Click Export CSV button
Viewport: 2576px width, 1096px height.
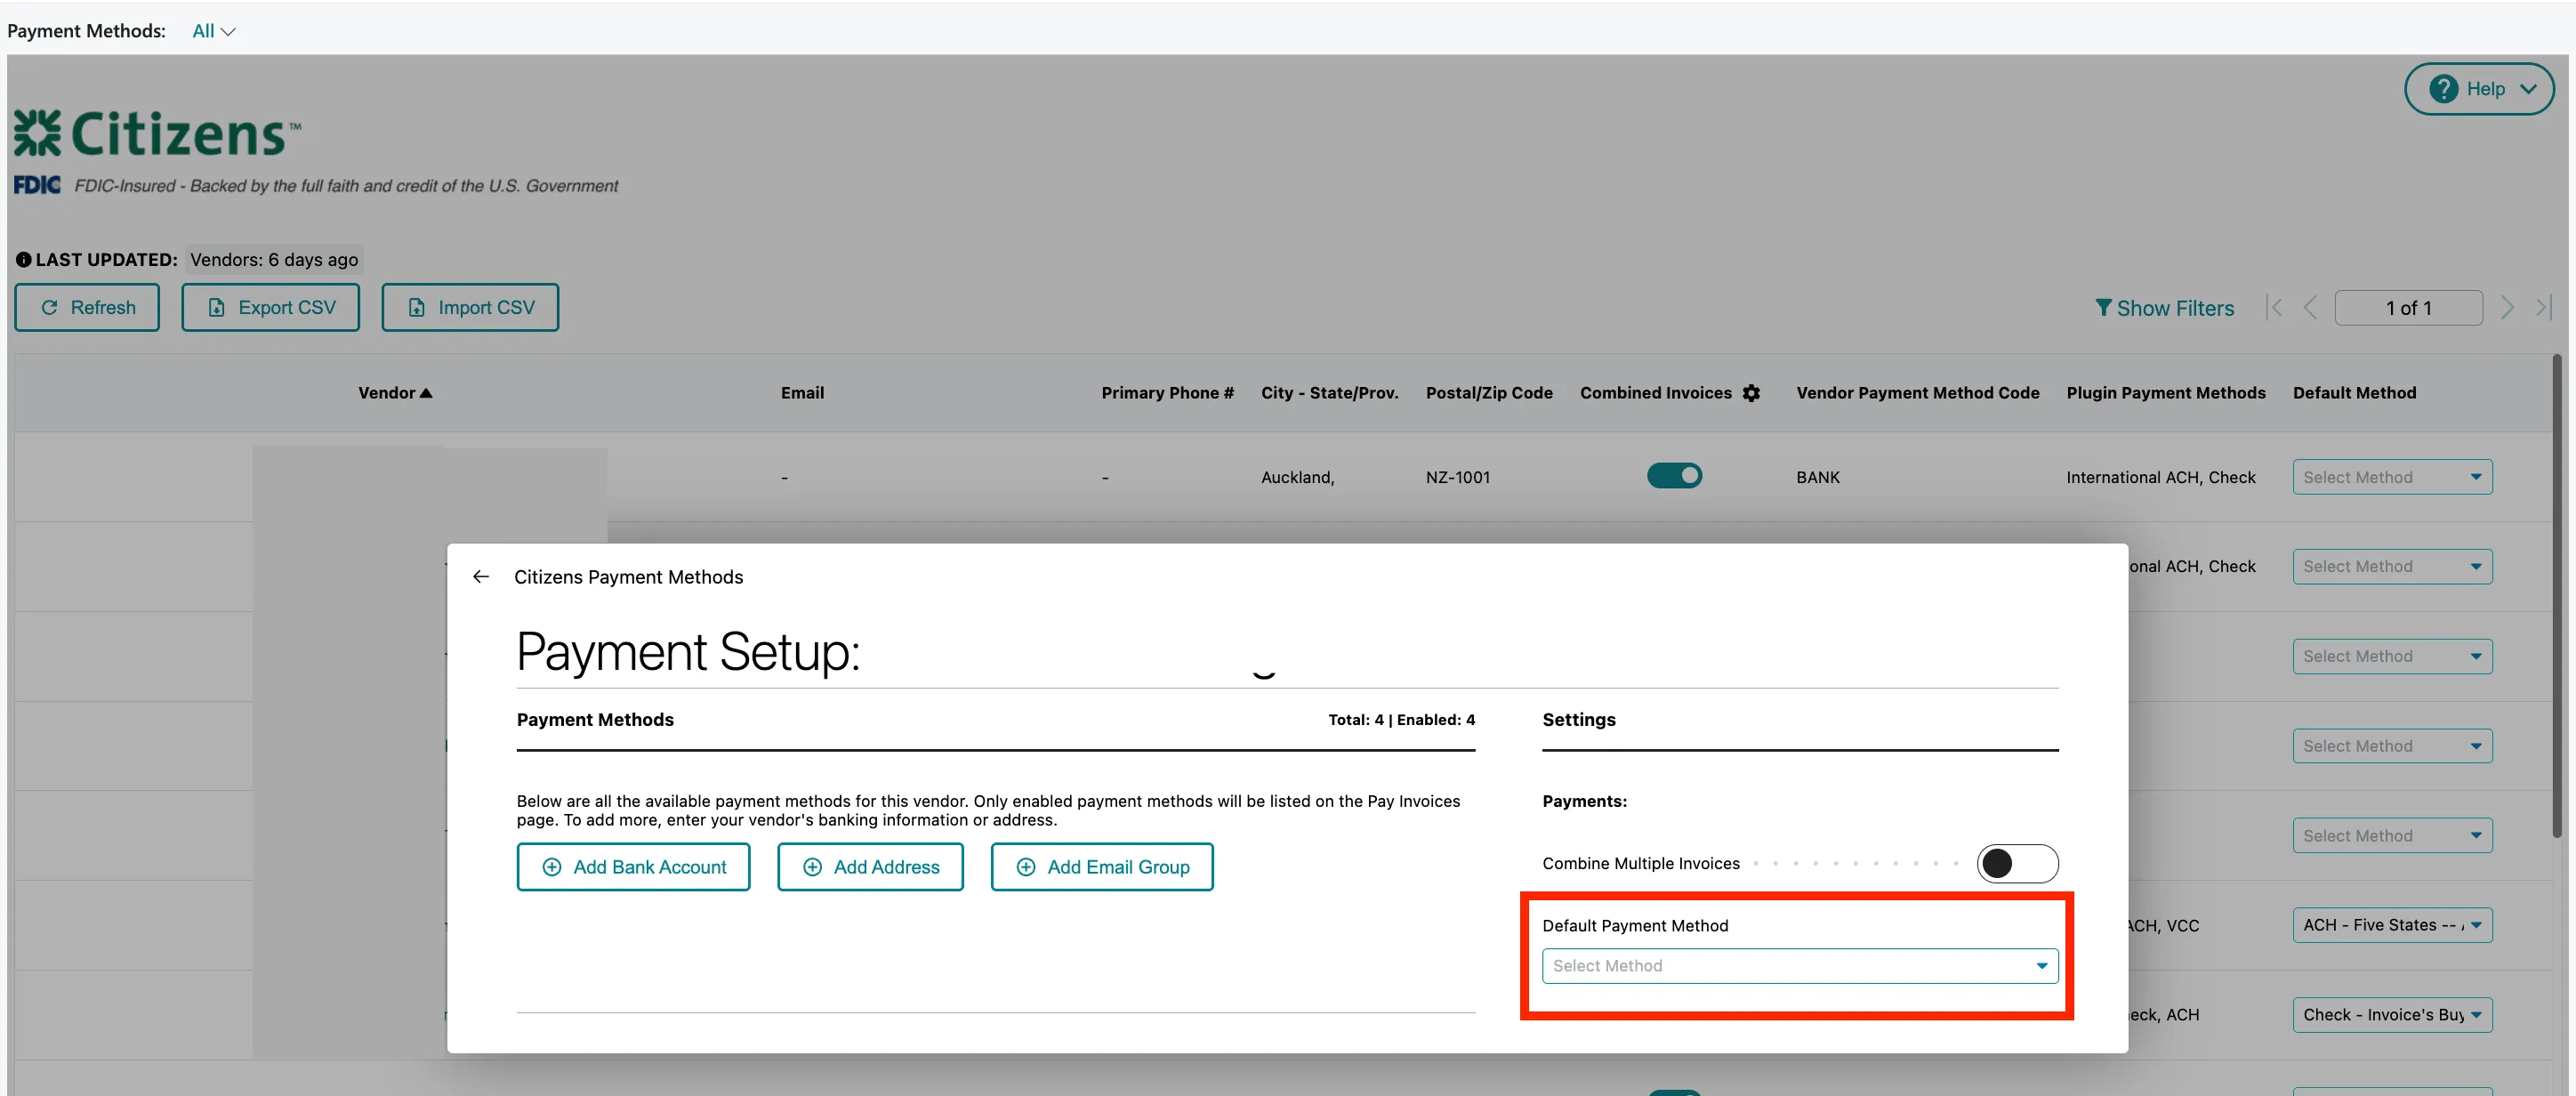(270, 307)
